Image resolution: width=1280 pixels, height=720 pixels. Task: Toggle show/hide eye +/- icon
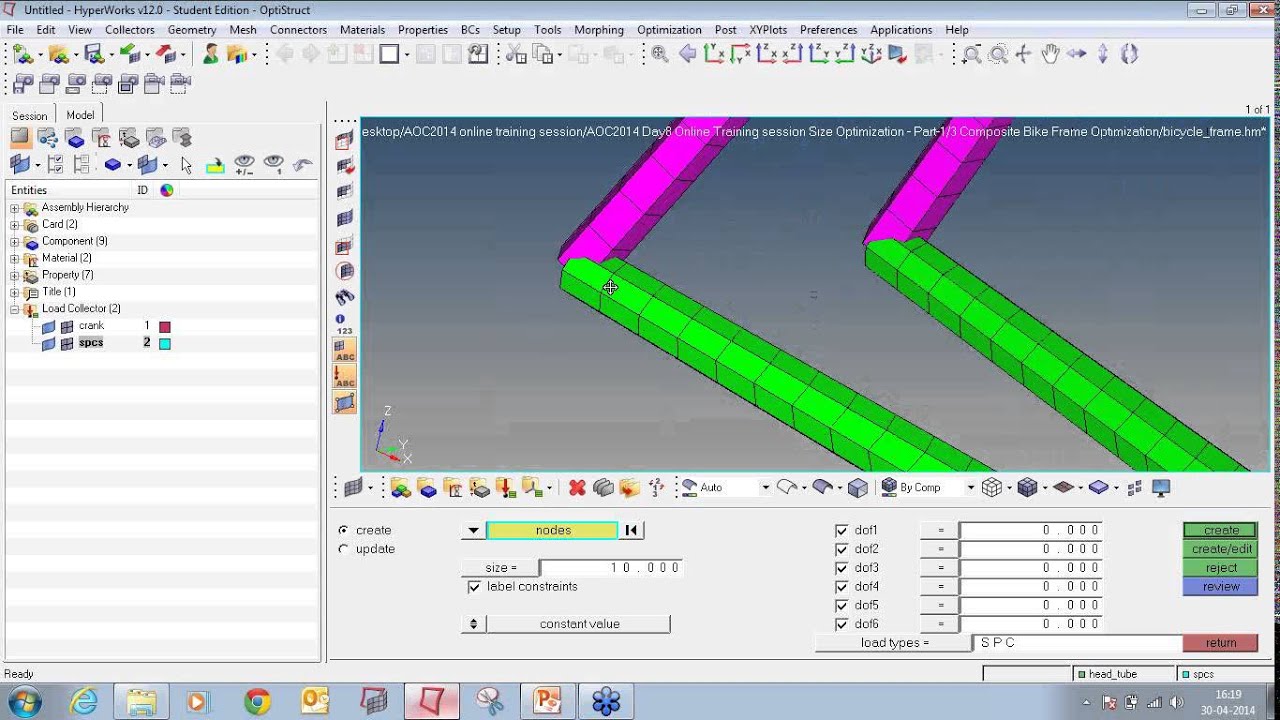(244, 165)
